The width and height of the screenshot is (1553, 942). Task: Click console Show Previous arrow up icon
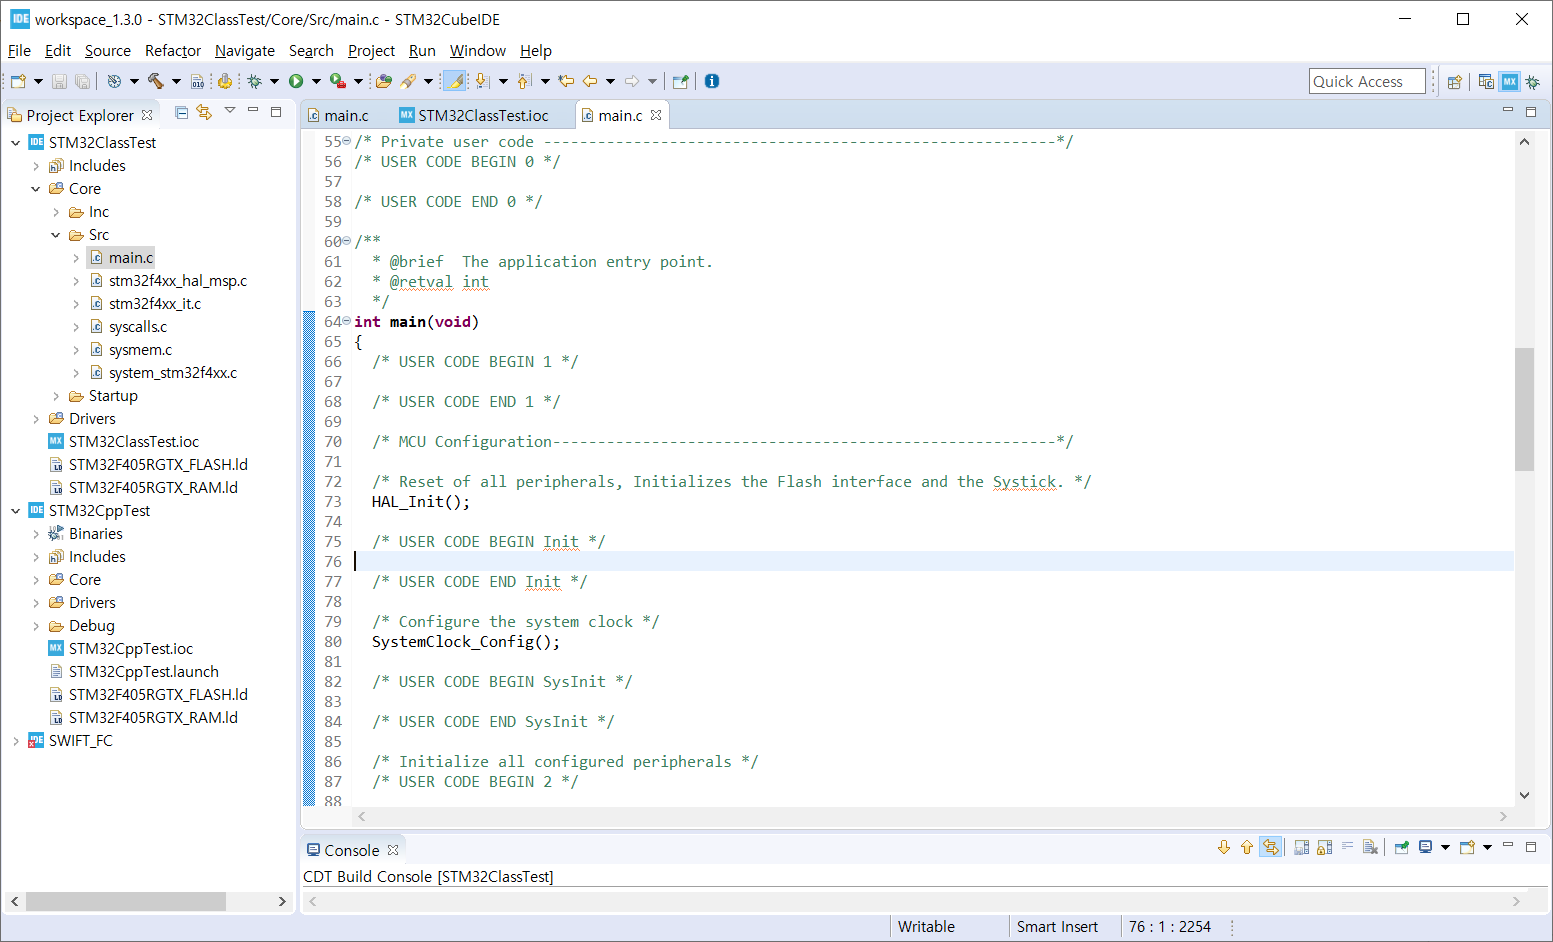tap(1247, 848)
